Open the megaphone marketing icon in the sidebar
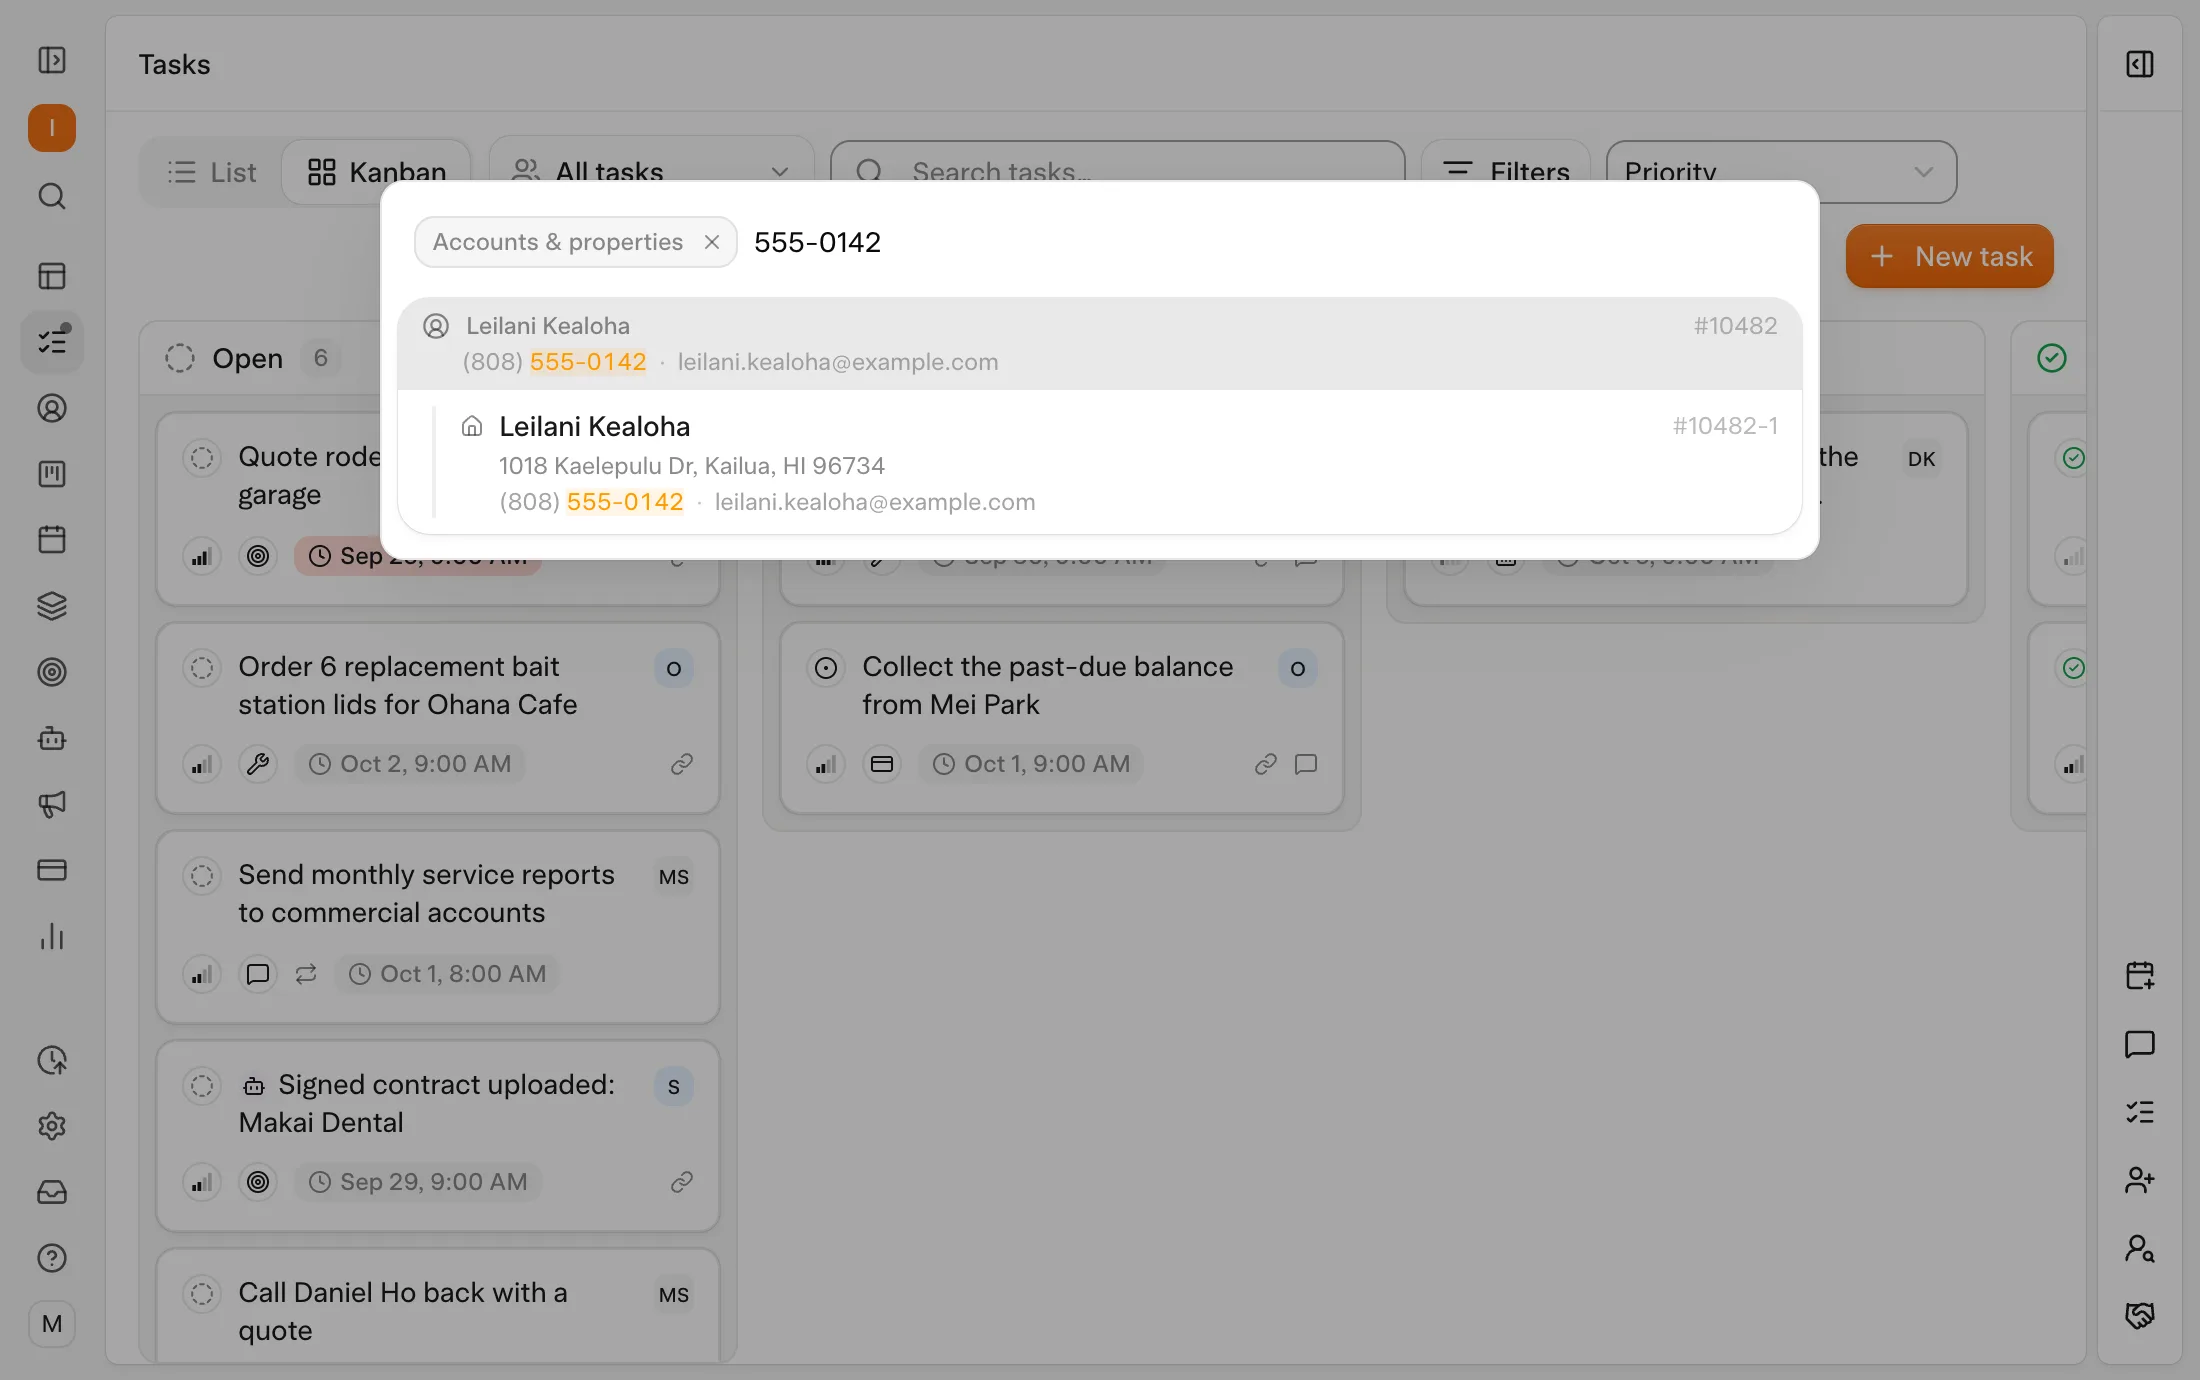 [52, 804]
